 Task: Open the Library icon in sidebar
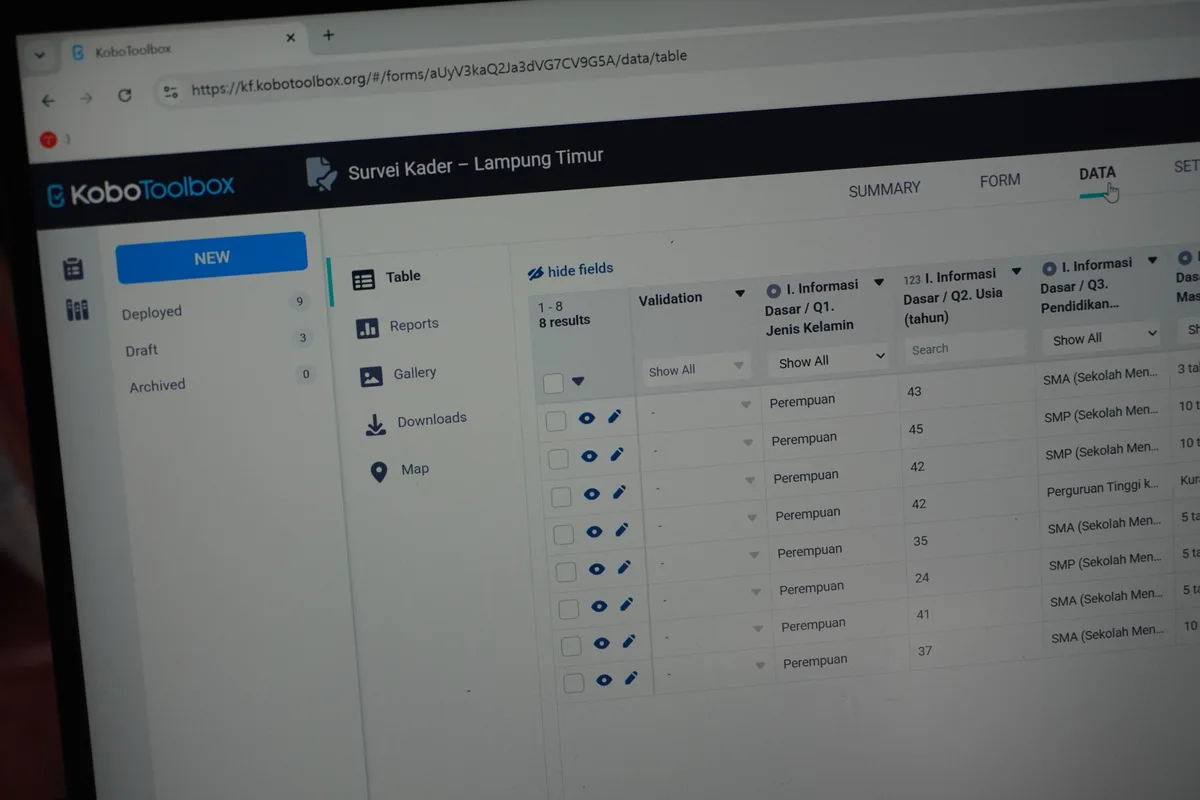point(77,310)
